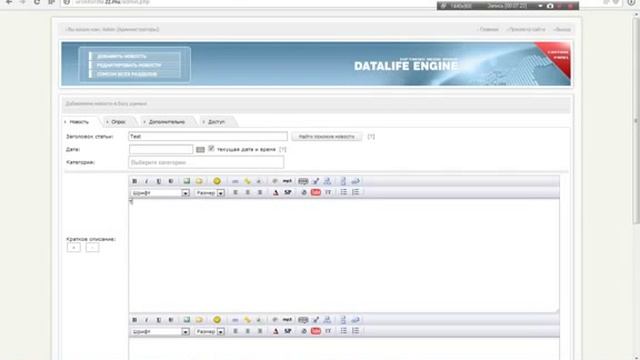This screenshot has height=360, width=640.
Task: Toggle underline in the short description toolbar
Action: (x=159, y=181)
